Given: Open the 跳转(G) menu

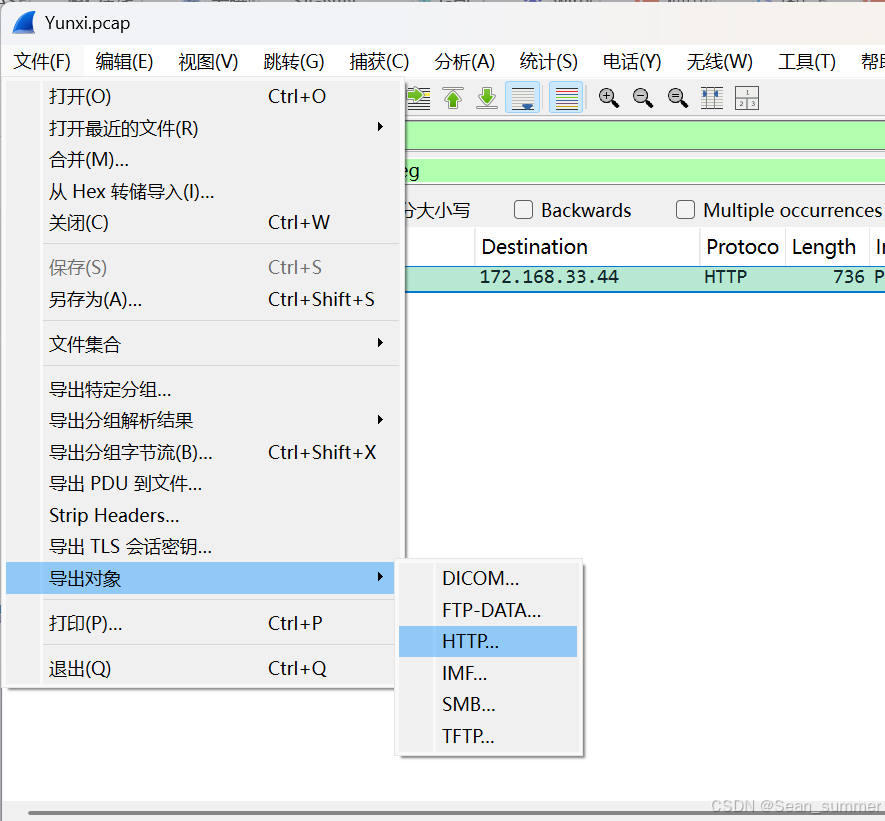Looking at the screenshot, I should [x=293, y=61].
